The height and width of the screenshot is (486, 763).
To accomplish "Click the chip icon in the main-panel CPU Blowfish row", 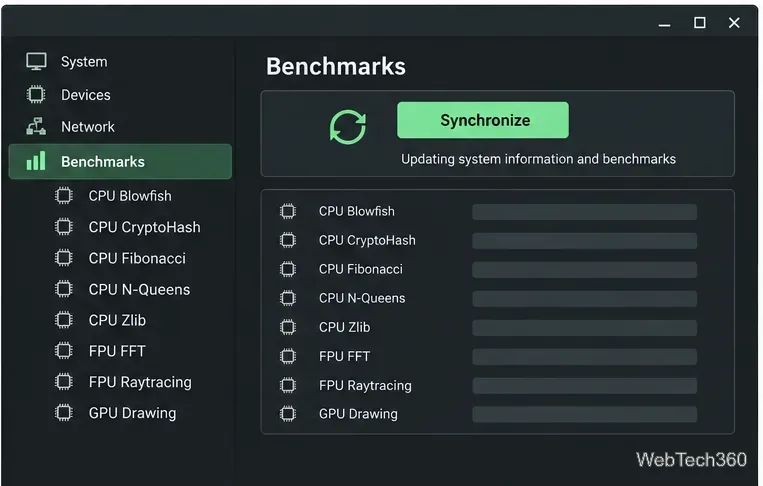I will 288,211.
